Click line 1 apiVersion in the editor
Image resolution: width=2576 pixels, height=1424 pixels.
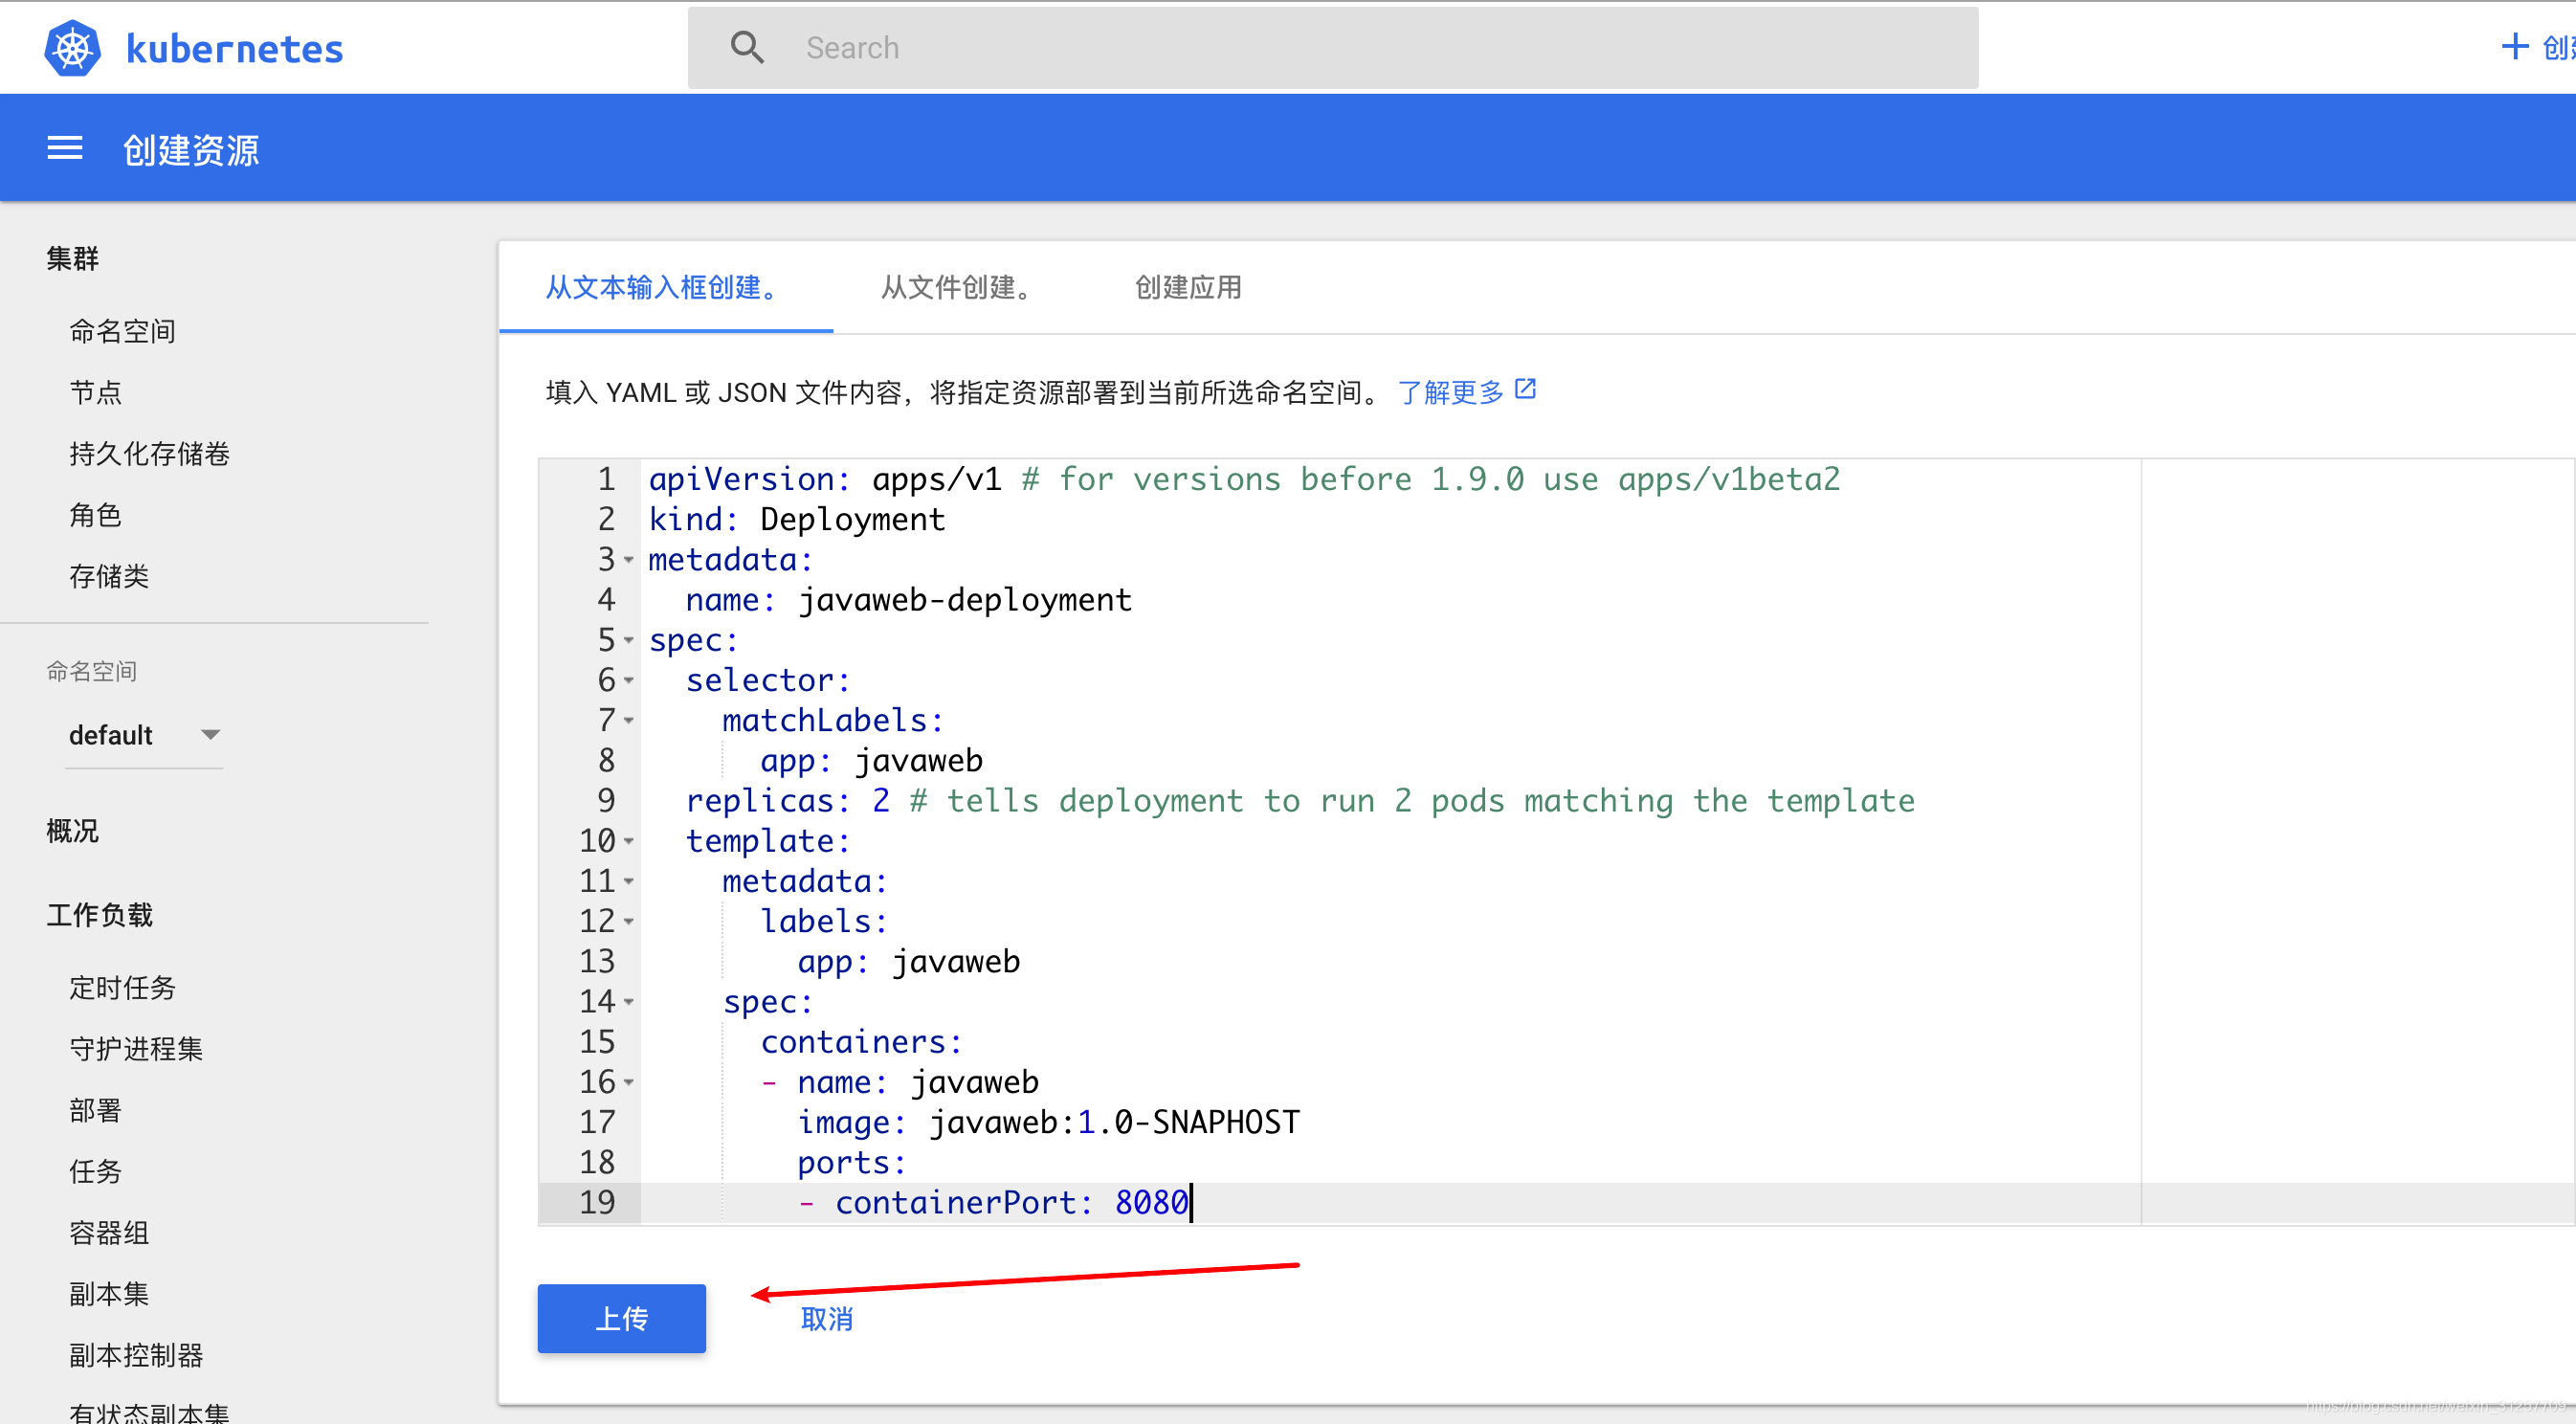[x=1244, y=479]
